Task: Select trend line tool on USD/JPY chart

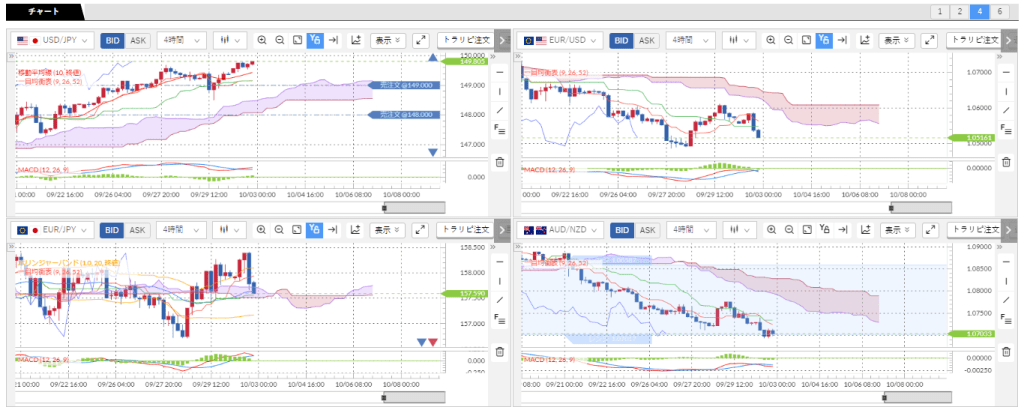Action: [x=500, y=109]
